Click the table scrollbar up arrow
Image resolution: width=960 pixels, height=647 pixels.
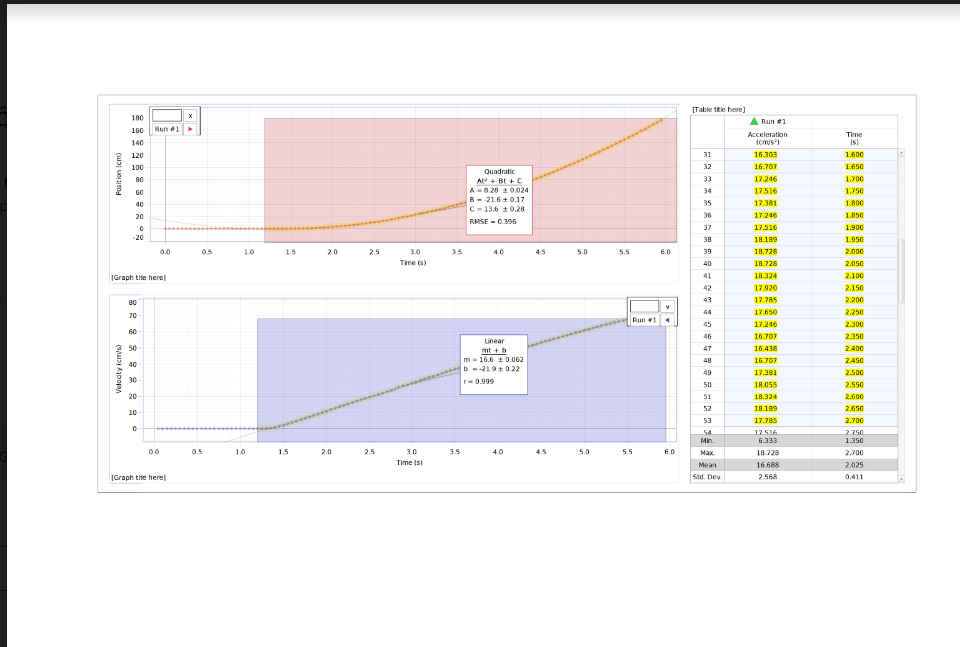pos(901,152)
